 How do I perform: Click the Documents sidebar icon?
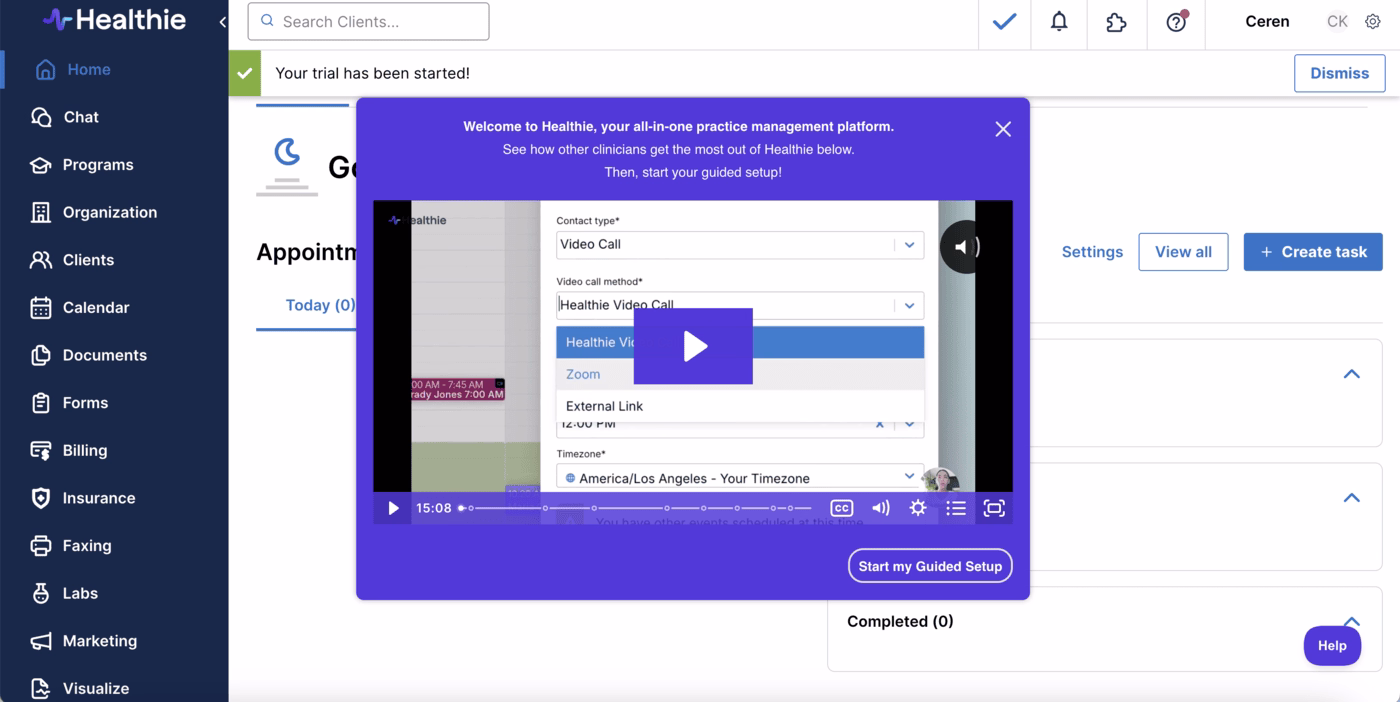[x=41, y=355]
